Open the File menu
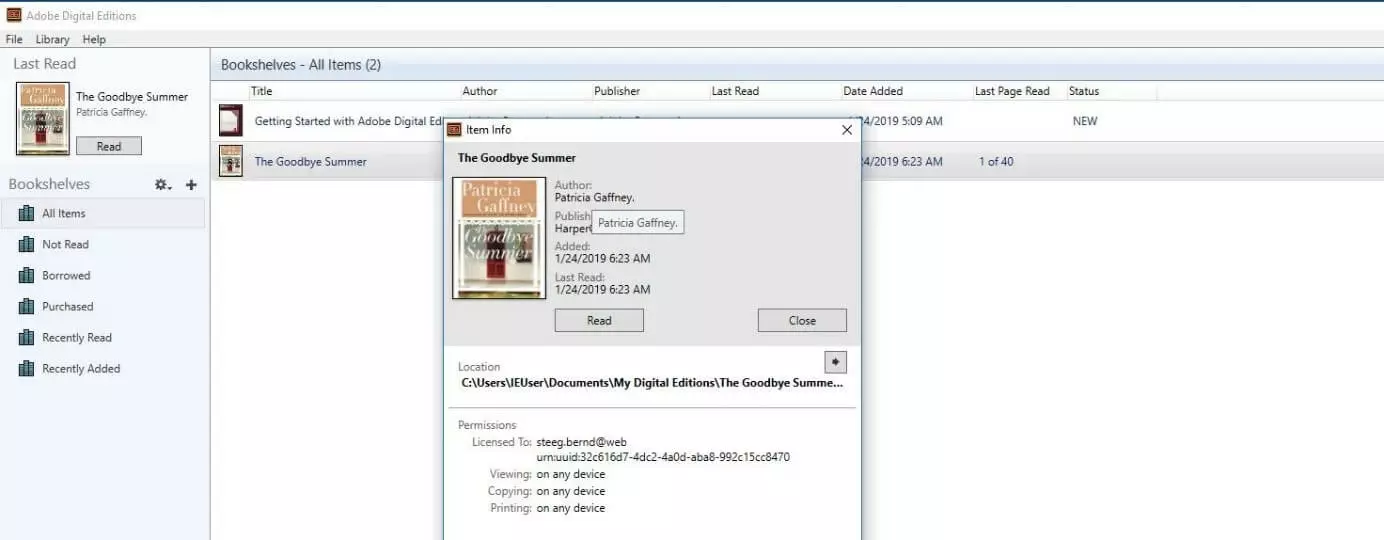Viewport: 1384px width, 540px height. point(14,39)
